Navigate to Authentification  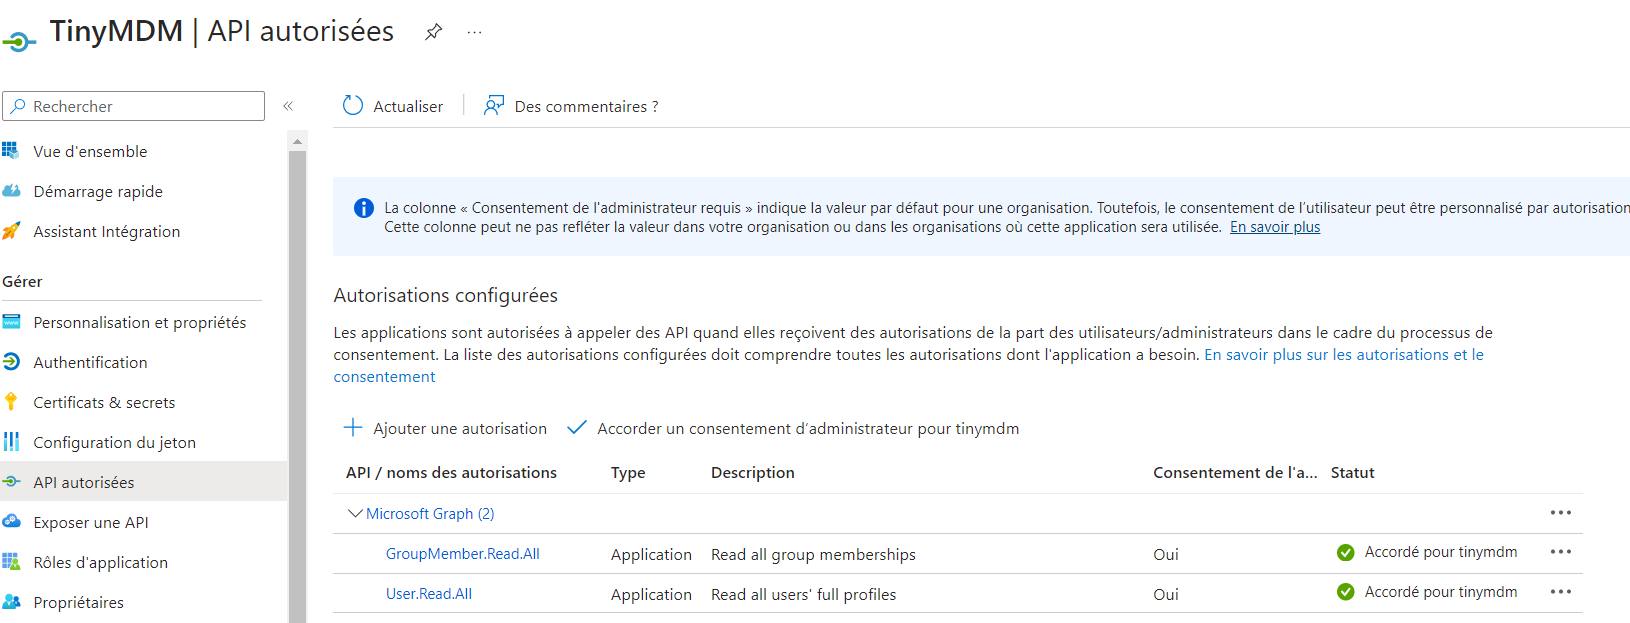(x=90, y=362)
